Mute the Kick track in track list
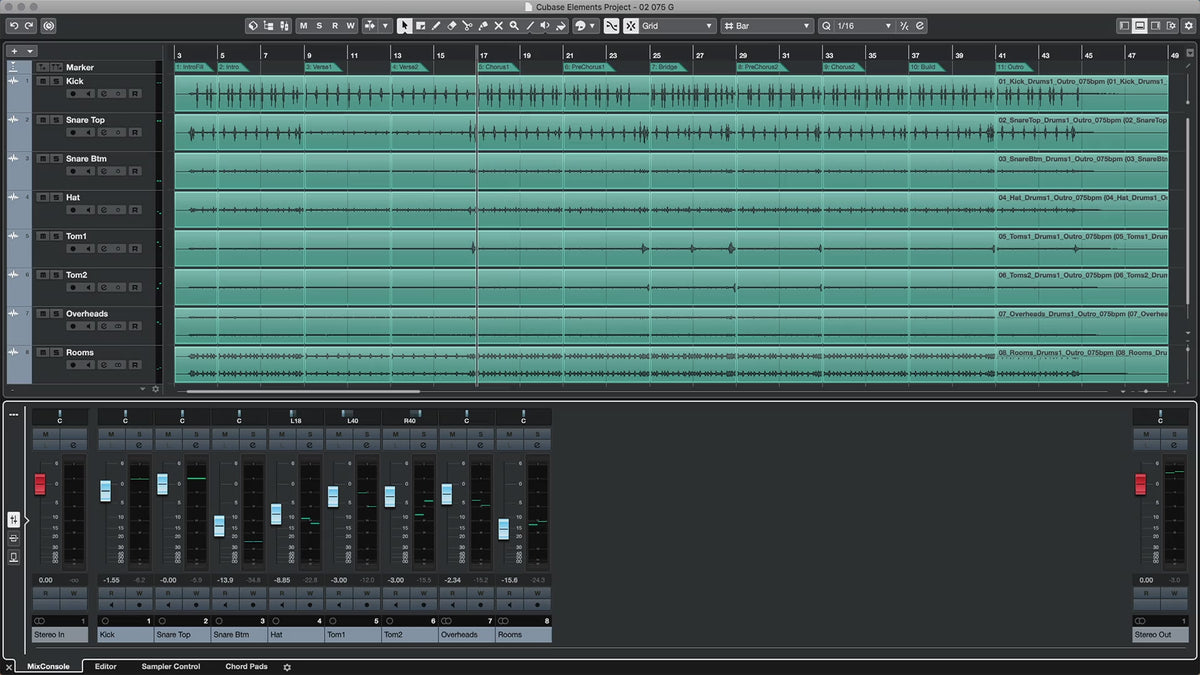This screenshot has width=1200, height=675. [x=42, y=81]
